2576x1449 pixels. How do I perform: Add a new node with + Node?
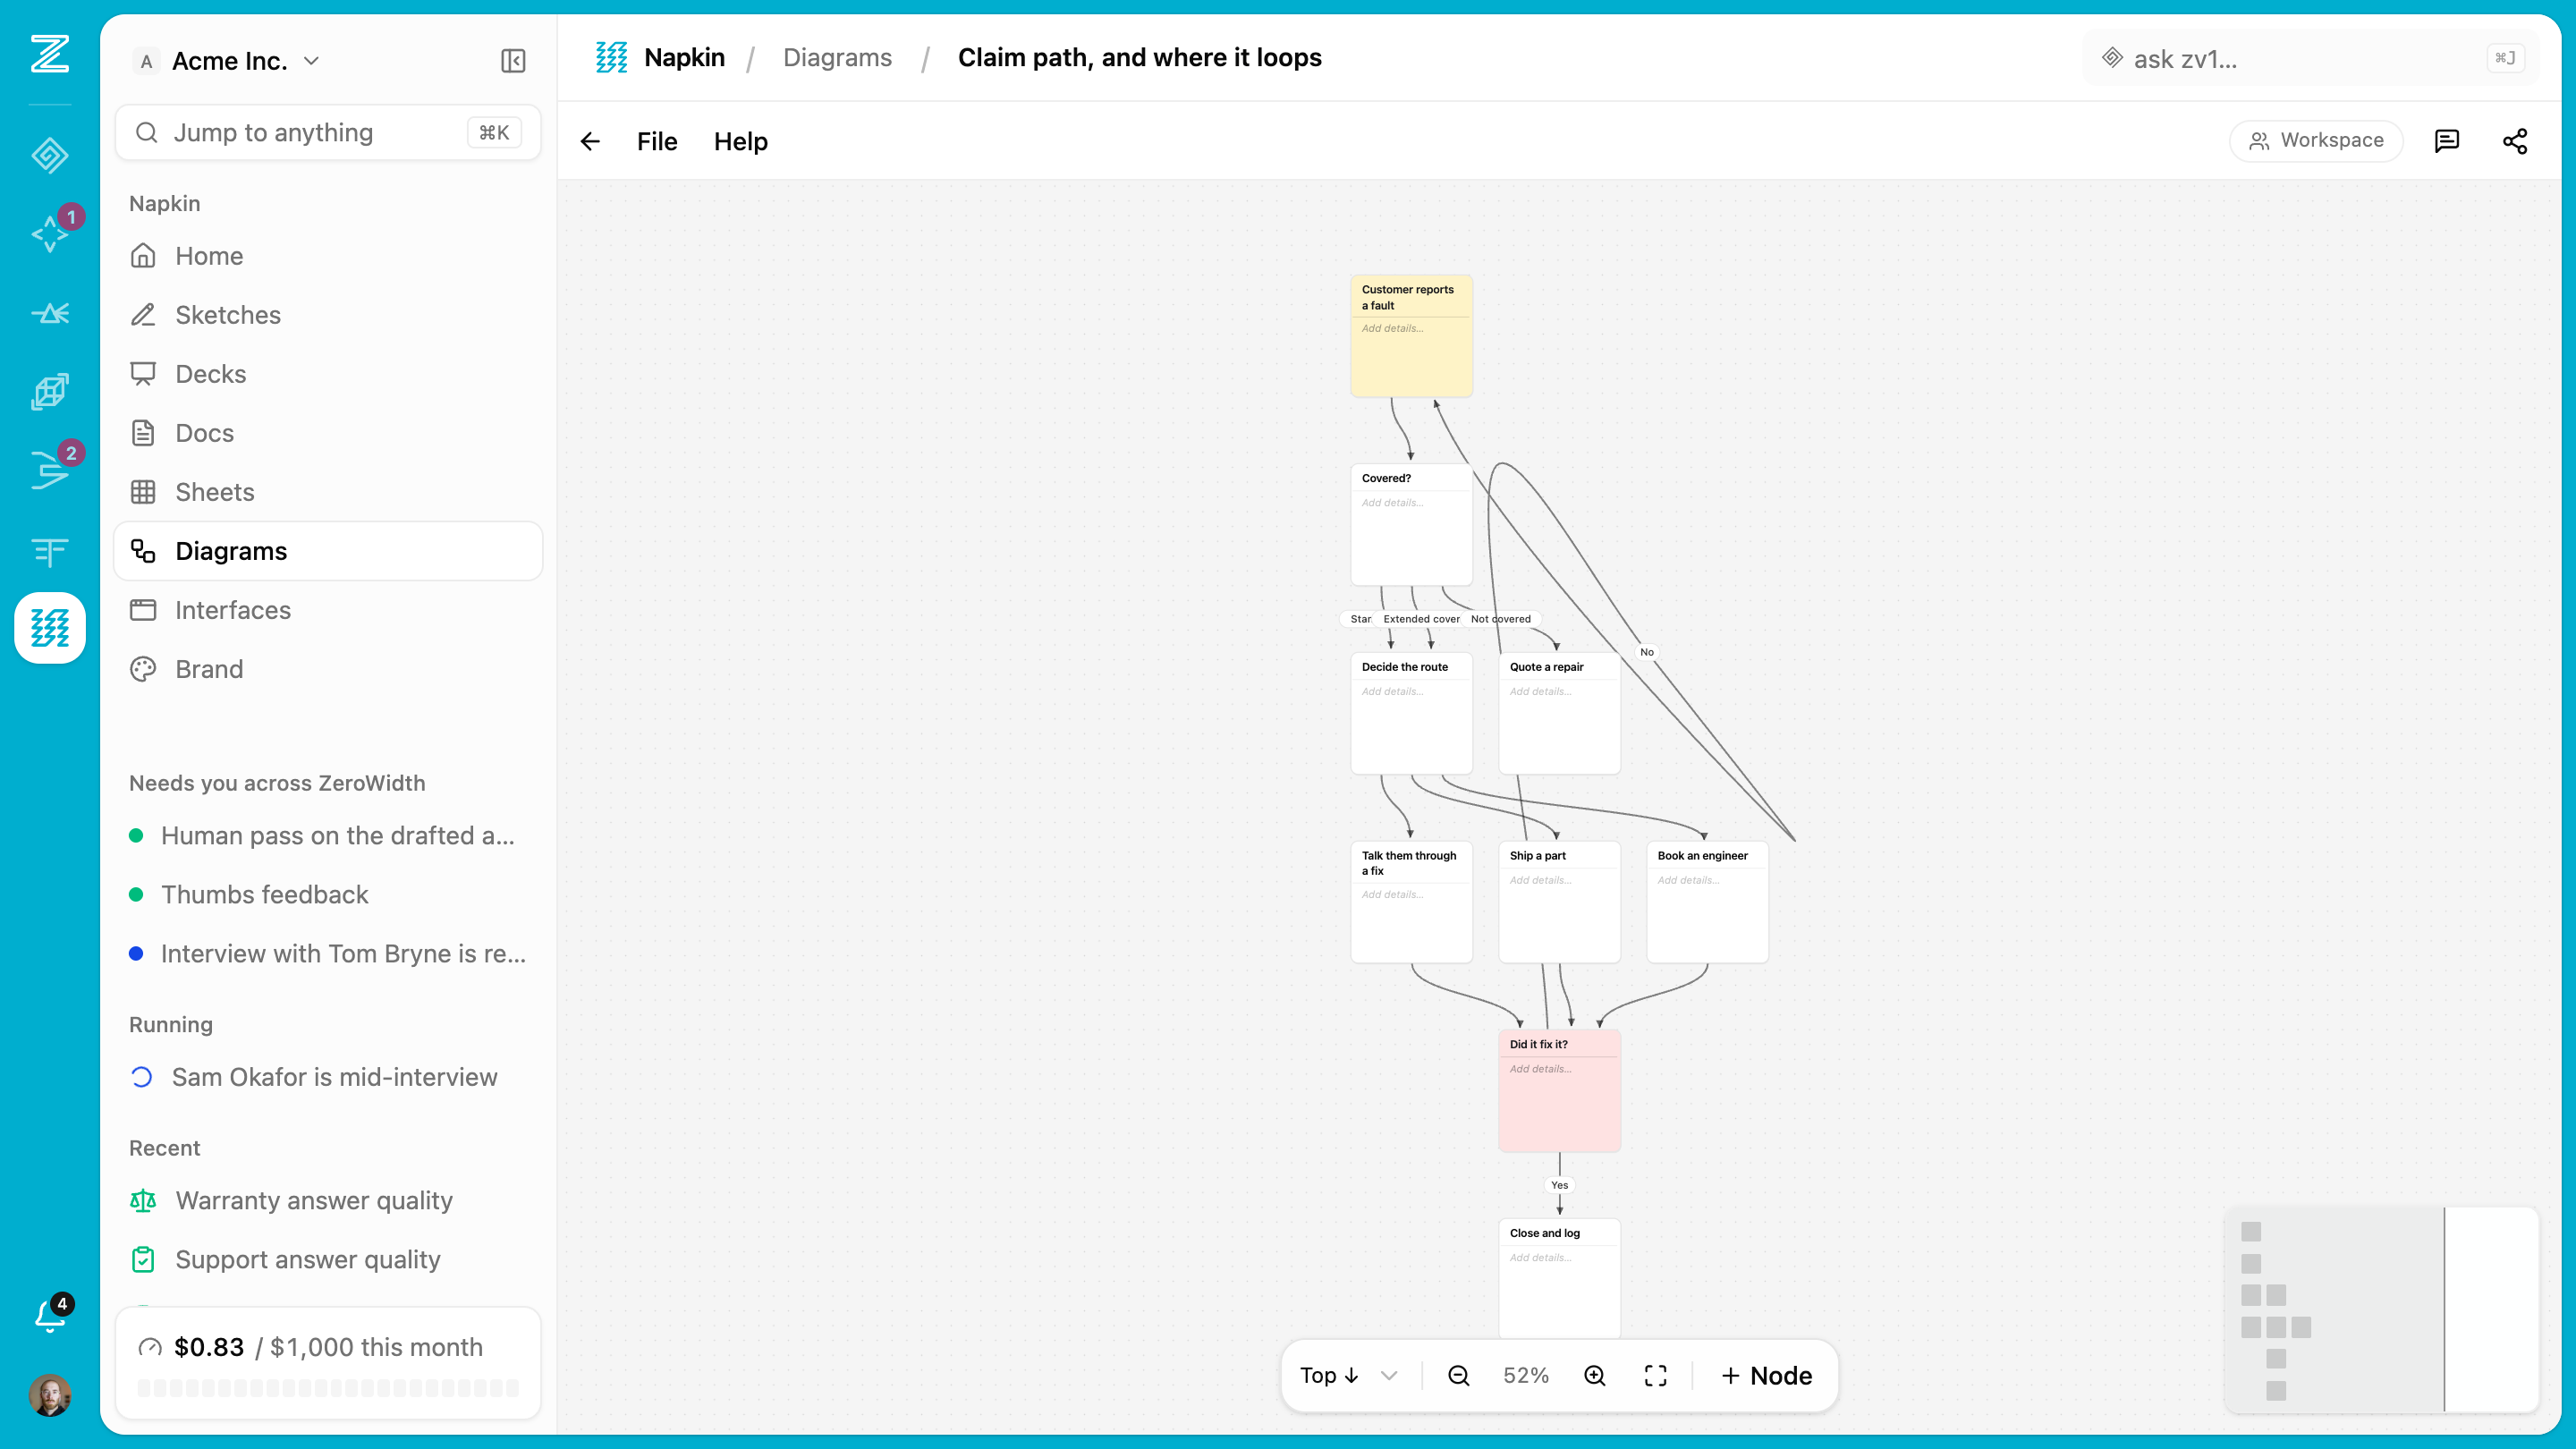coord(1766,1376)
